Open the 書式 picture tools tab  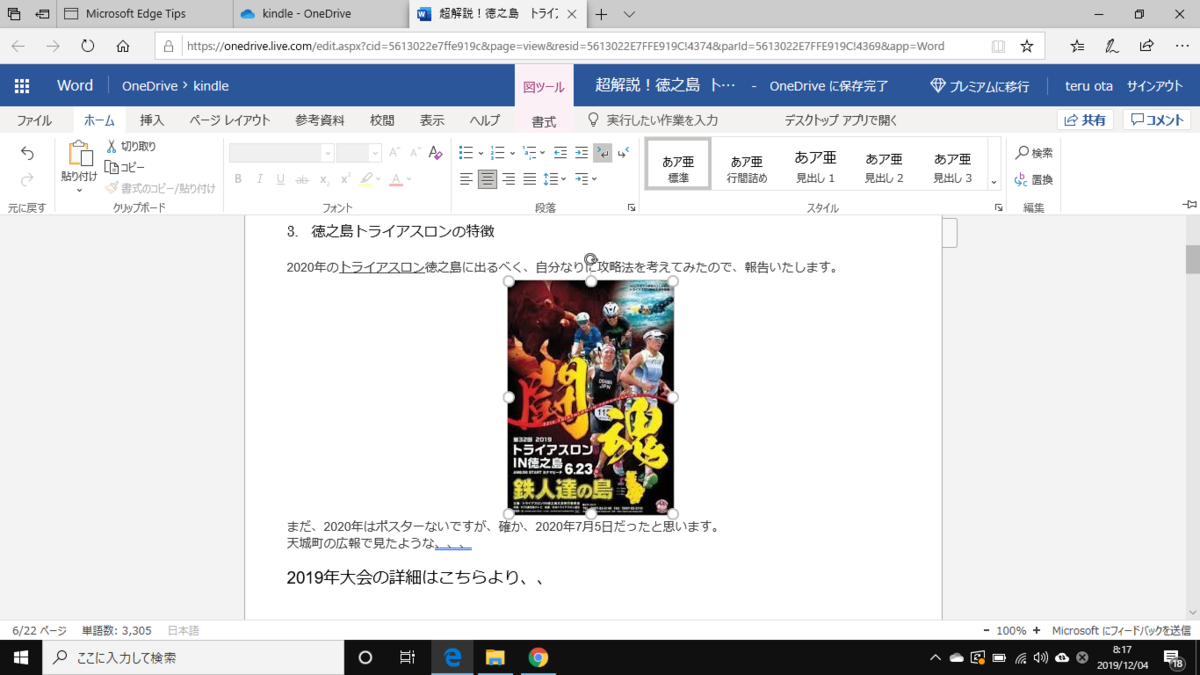[543, 120]
